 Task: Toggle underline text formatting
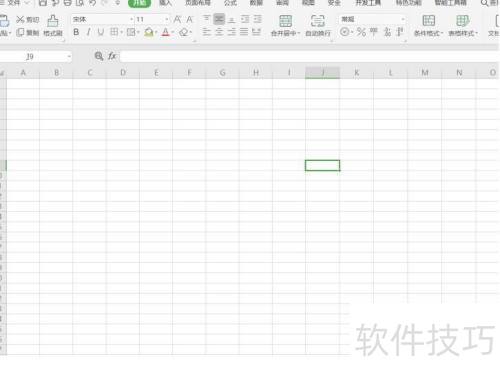tap(101, 32)
